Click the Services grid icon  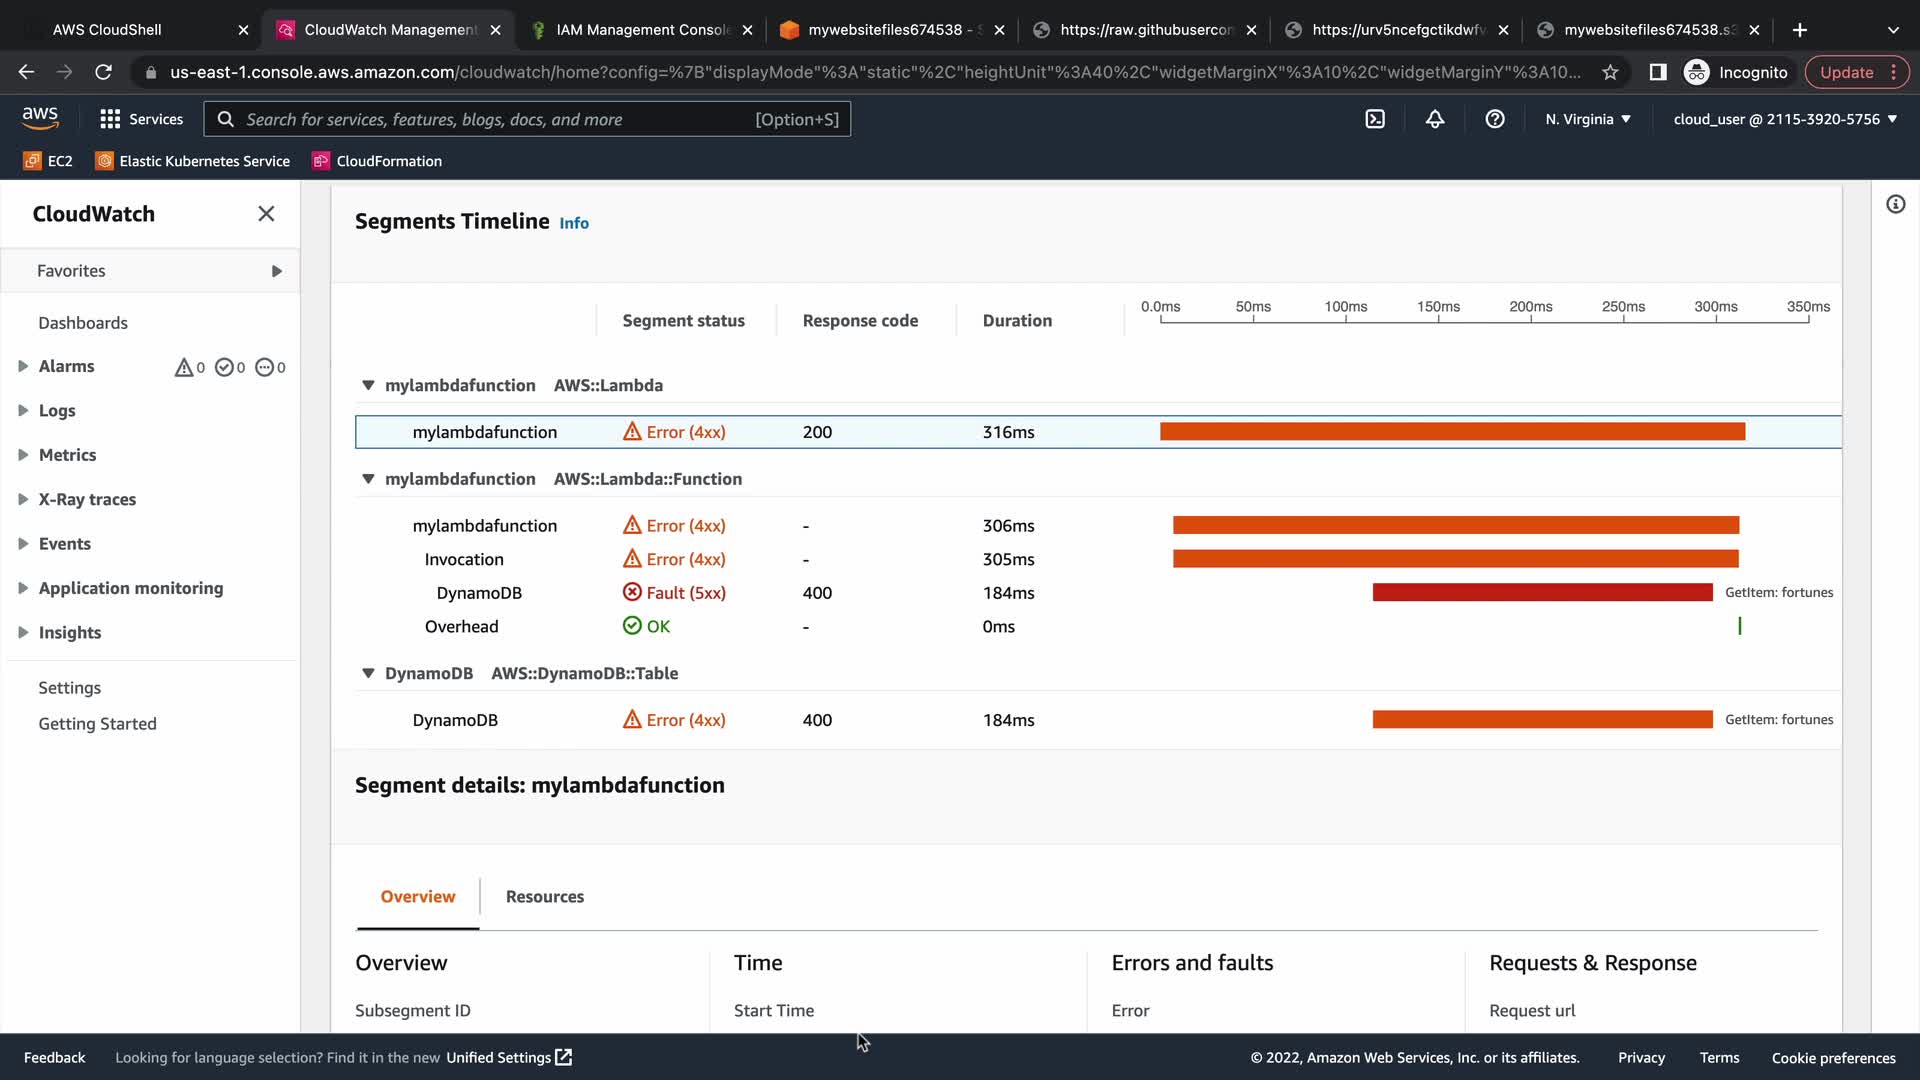pos(110,119)
